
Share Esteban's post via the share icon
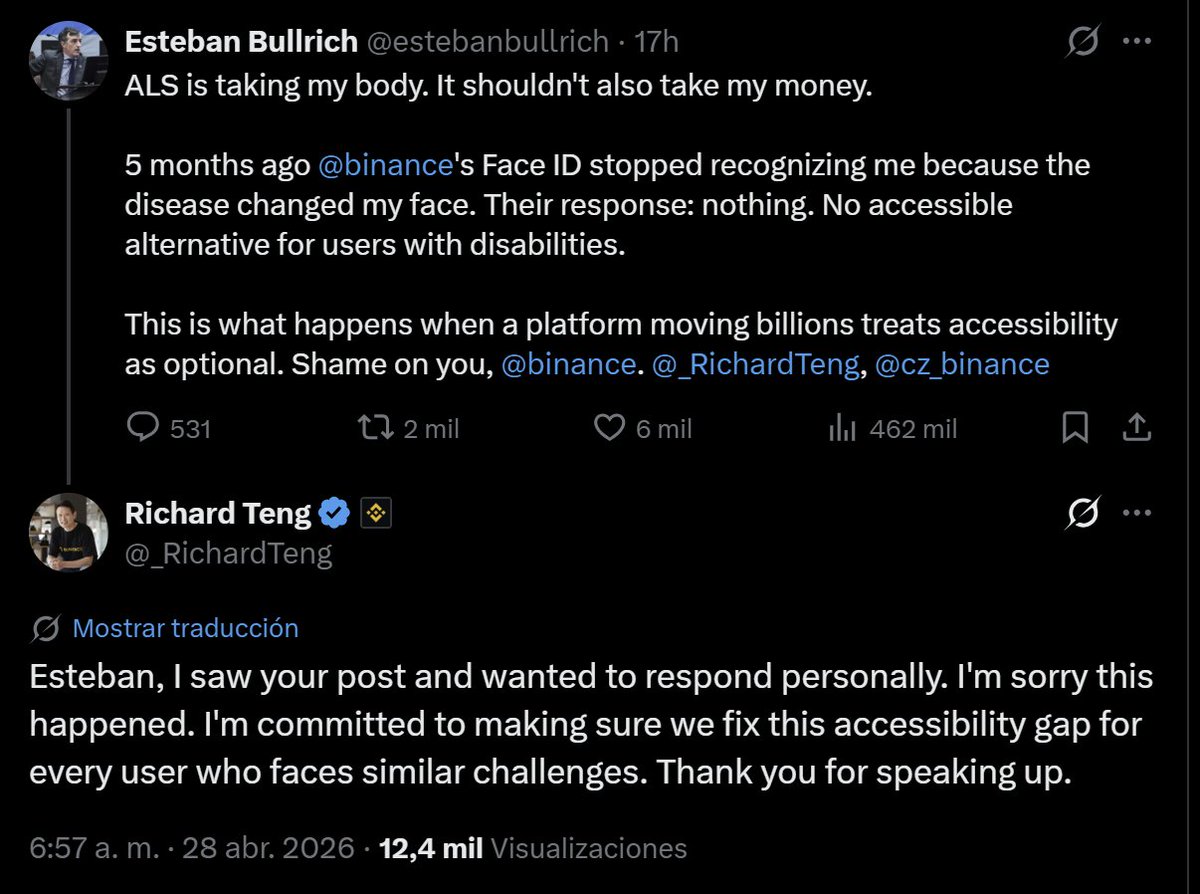[x=1135, y=428]
